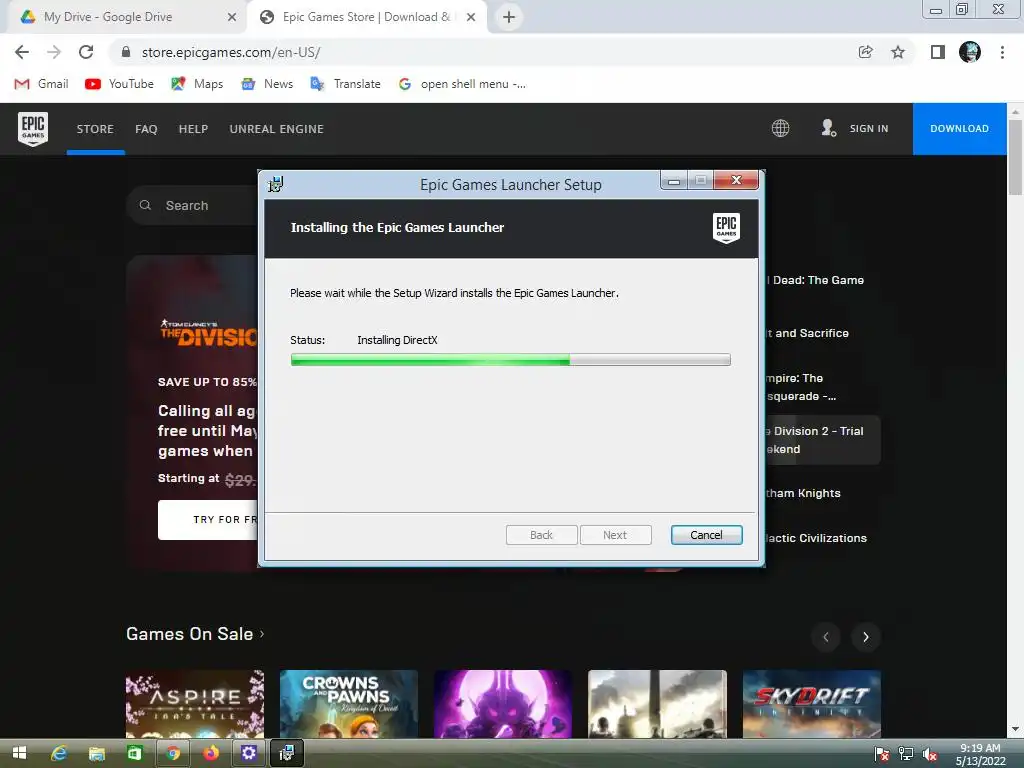The image size is (1024, 768).
Task: Open the HELP navigation item
Action: [x=193, y=129]
